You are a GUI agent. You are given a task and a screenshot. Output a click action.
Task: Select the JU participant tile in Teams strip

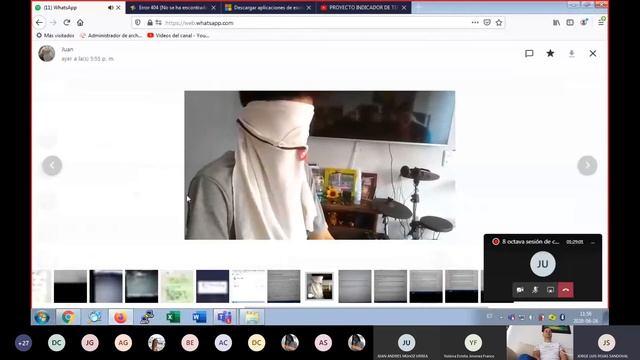tap(406, 343)
